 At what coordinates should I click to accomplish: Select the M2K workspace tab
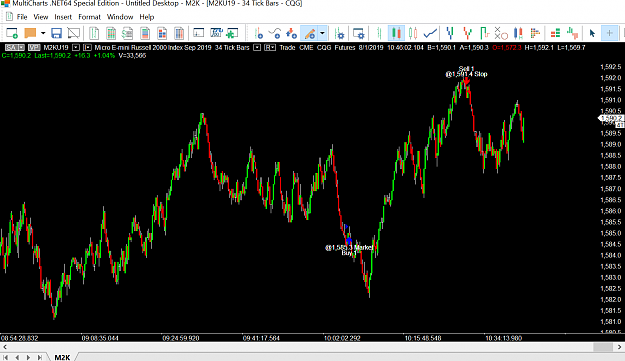point(62,357)
